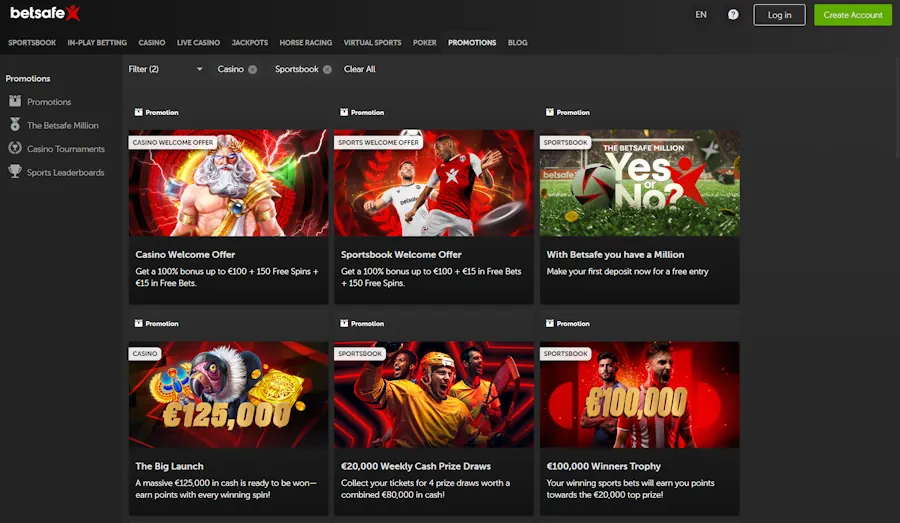Viewport: 900px width, 523px height.
Task: Open the Sports Welcome Offer footballers image
Action: [434, 183]
